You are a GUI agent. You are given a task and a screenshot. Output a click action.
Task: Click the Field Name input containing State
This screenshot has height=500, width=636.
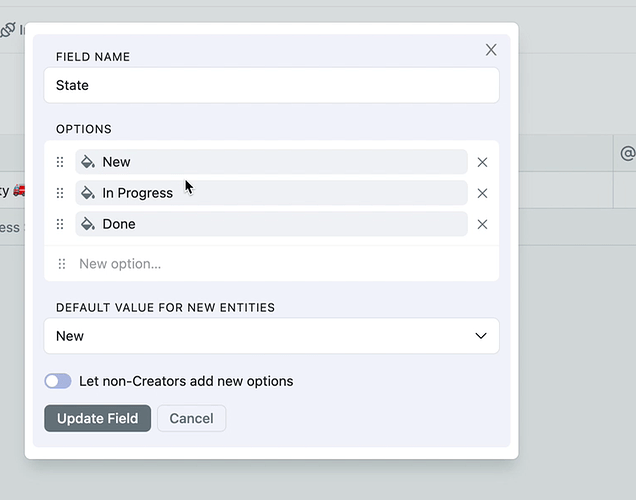coord(271,85)
